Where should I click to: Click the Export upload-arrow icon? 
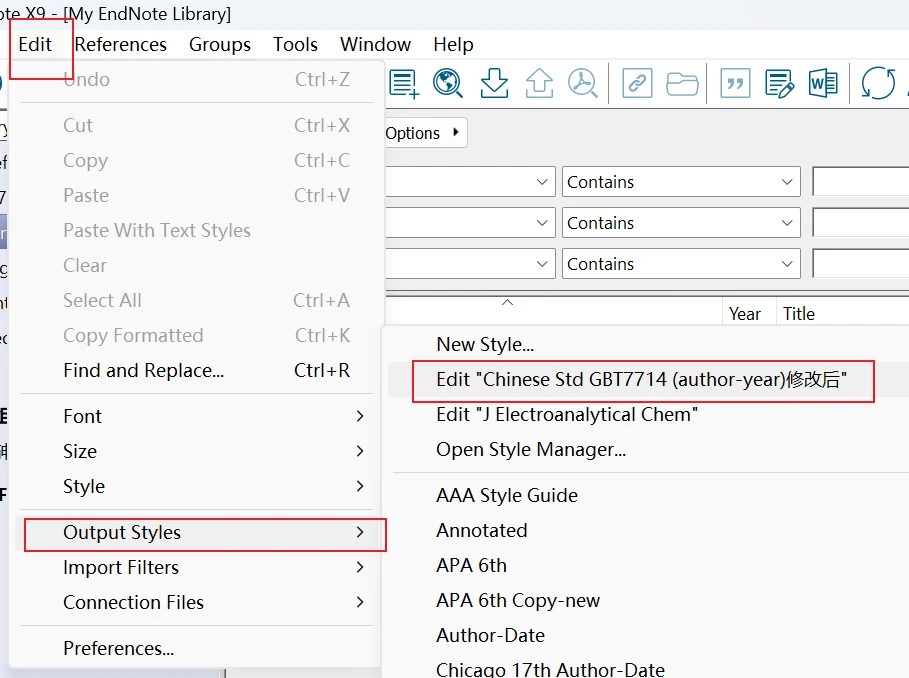[539, 83]
